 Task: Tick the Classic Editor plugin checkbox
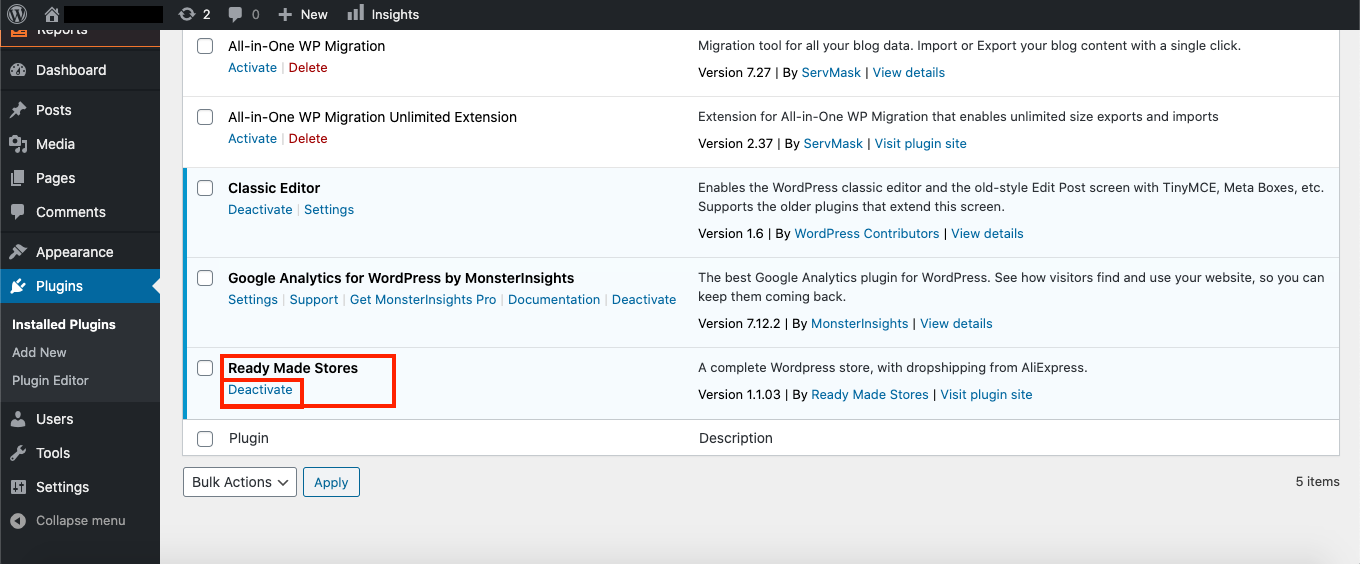205,188
